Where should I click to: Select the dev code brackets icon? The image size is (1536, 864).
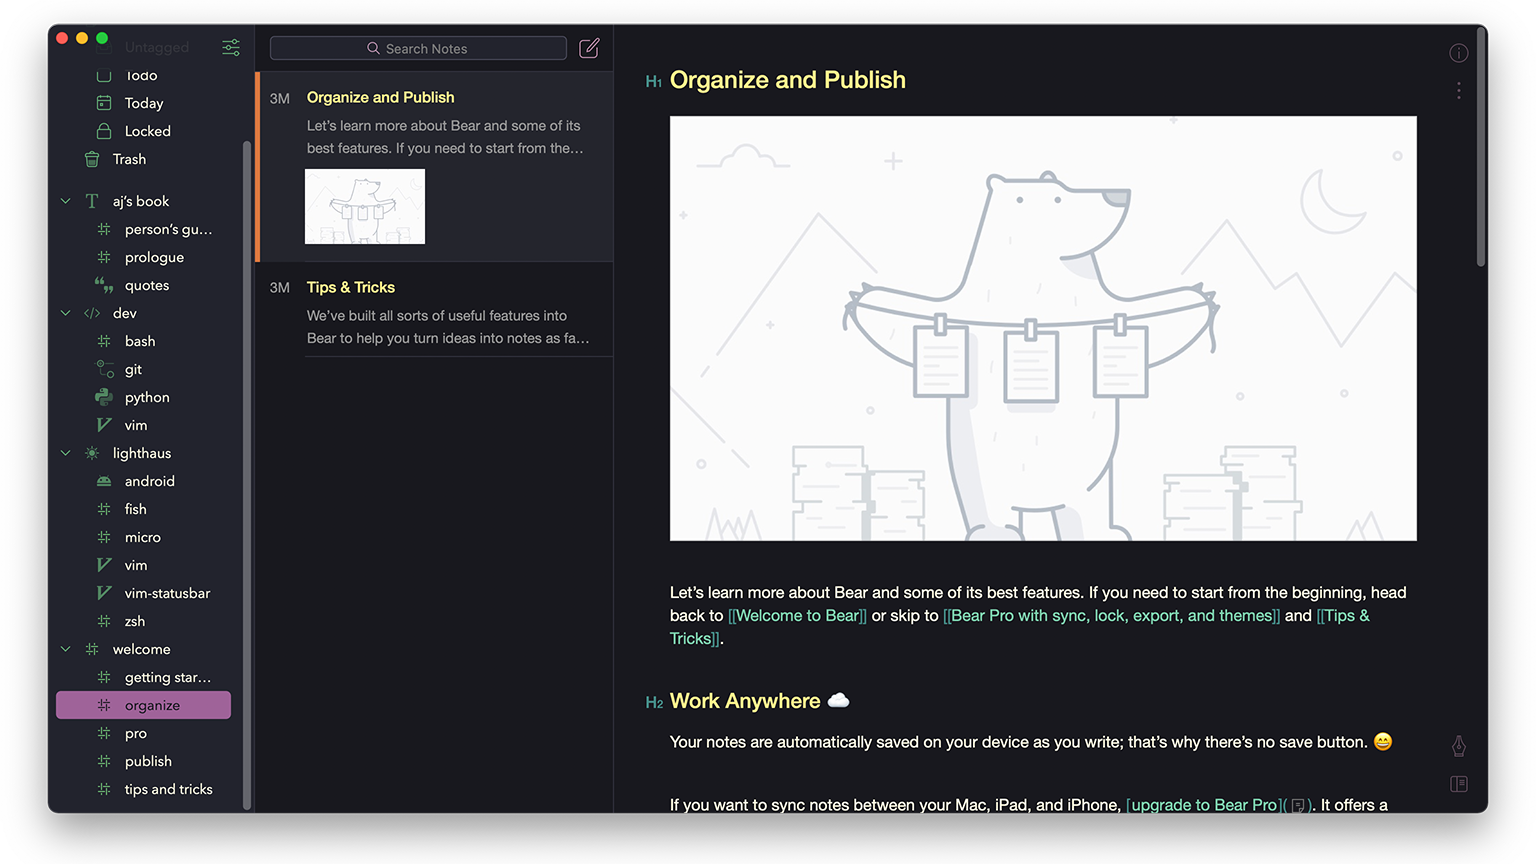[92, 313]
